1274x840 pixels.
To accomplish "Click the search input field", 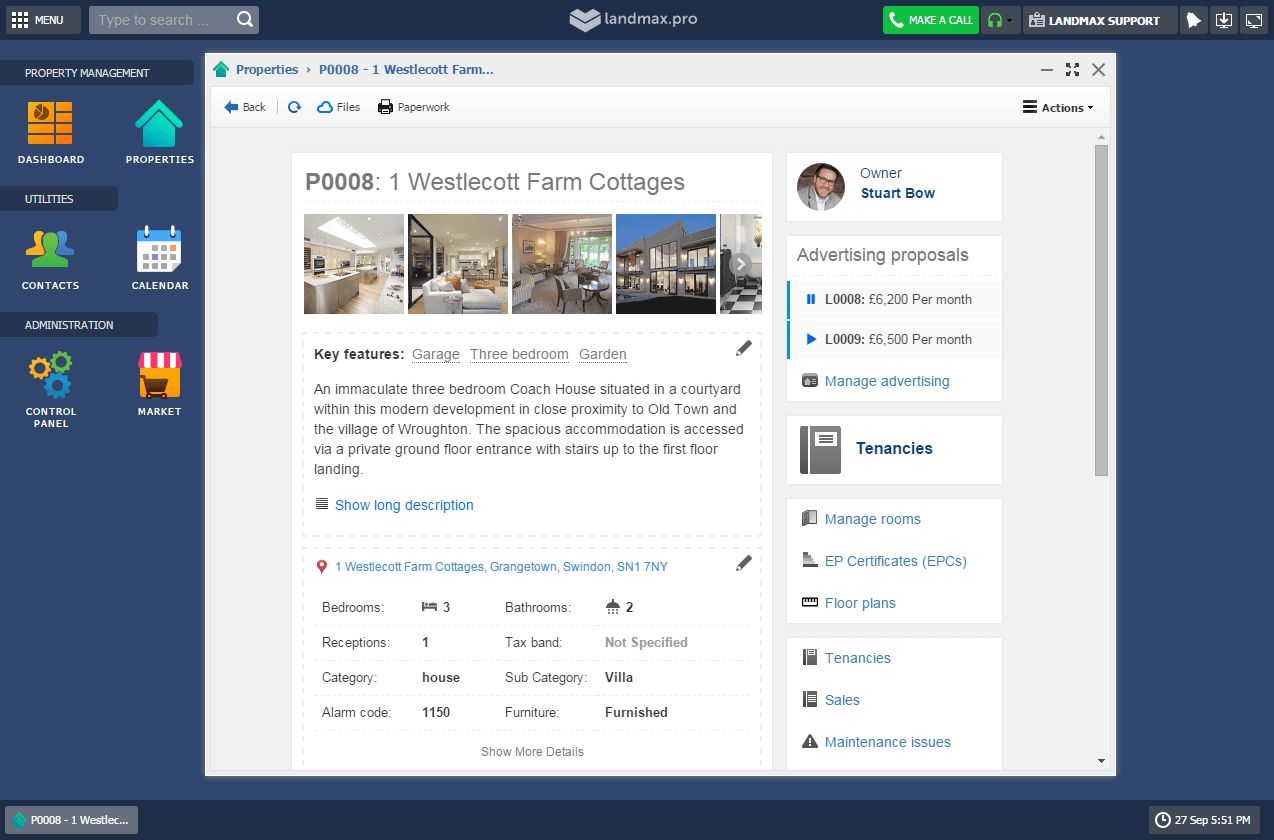I will click(x=164, y=20).
